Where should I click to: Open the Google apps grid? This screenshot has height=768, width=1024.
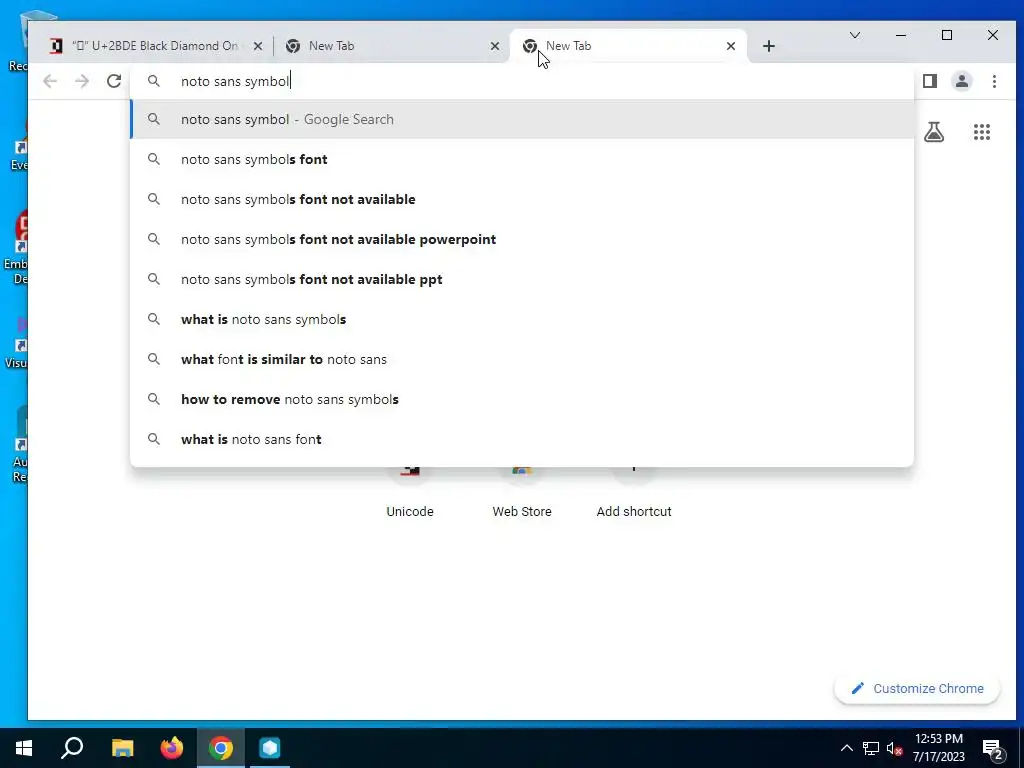pyautogui.click(x=982, y=133)
